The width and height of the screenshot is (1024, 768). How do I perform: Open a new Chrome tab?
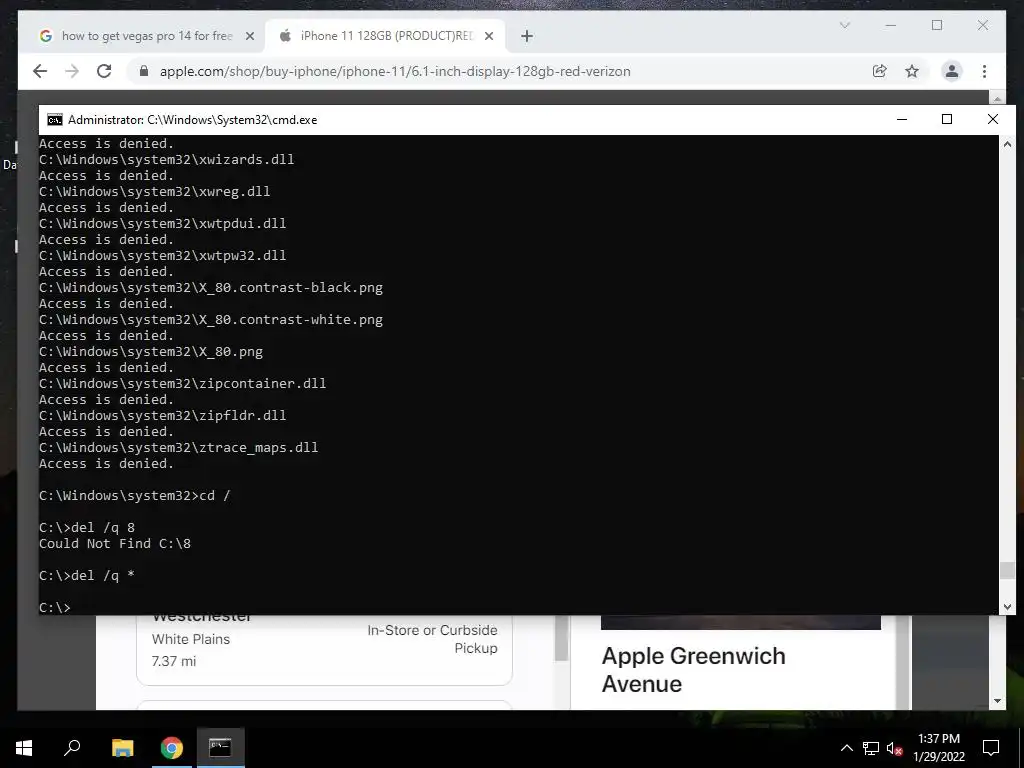click(527, 36)
